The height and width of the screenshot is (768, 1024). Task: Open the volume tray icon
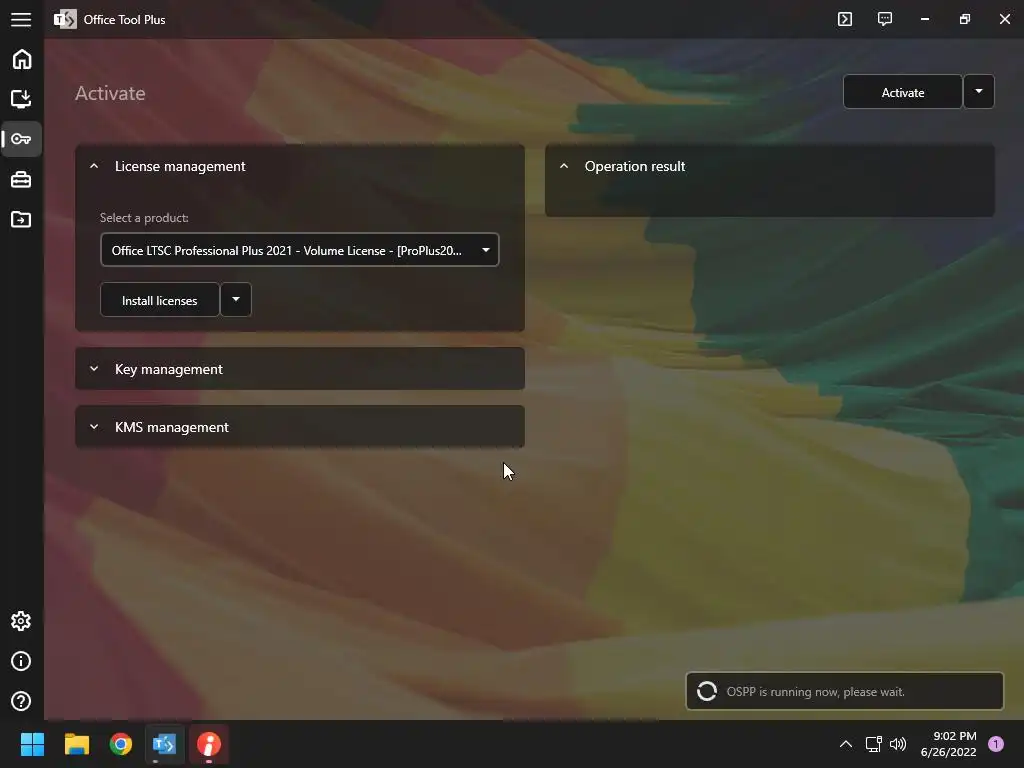coord(898,744)
